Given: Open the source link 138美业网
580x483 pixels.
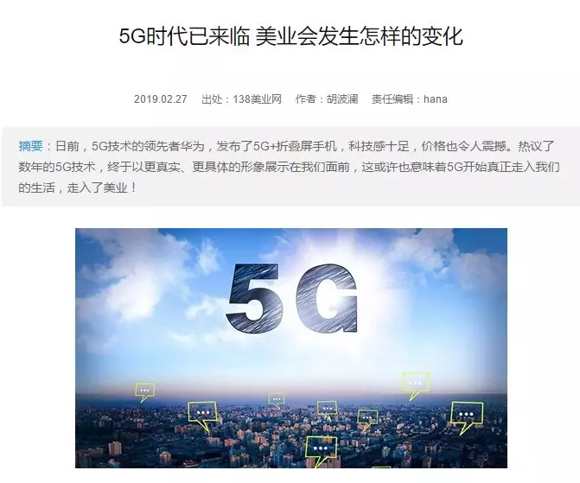Looking at the screenshot, I should 257,99.
